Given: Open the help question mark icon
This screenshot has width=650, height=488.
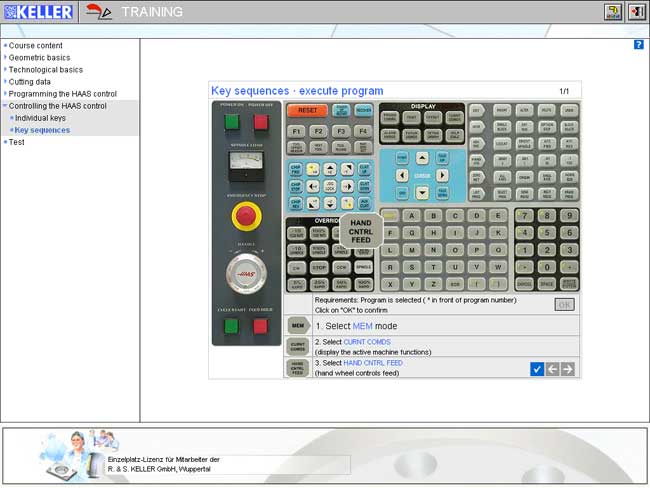Looking at the screenshot, I should [x=638, y=45].
